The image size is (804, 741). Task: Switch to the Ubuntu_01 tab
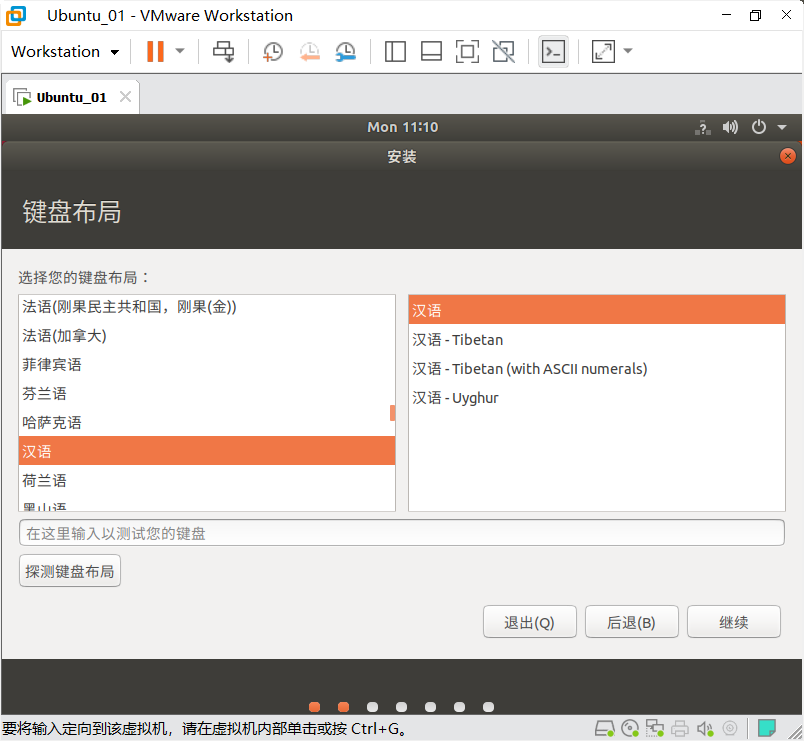71,97
